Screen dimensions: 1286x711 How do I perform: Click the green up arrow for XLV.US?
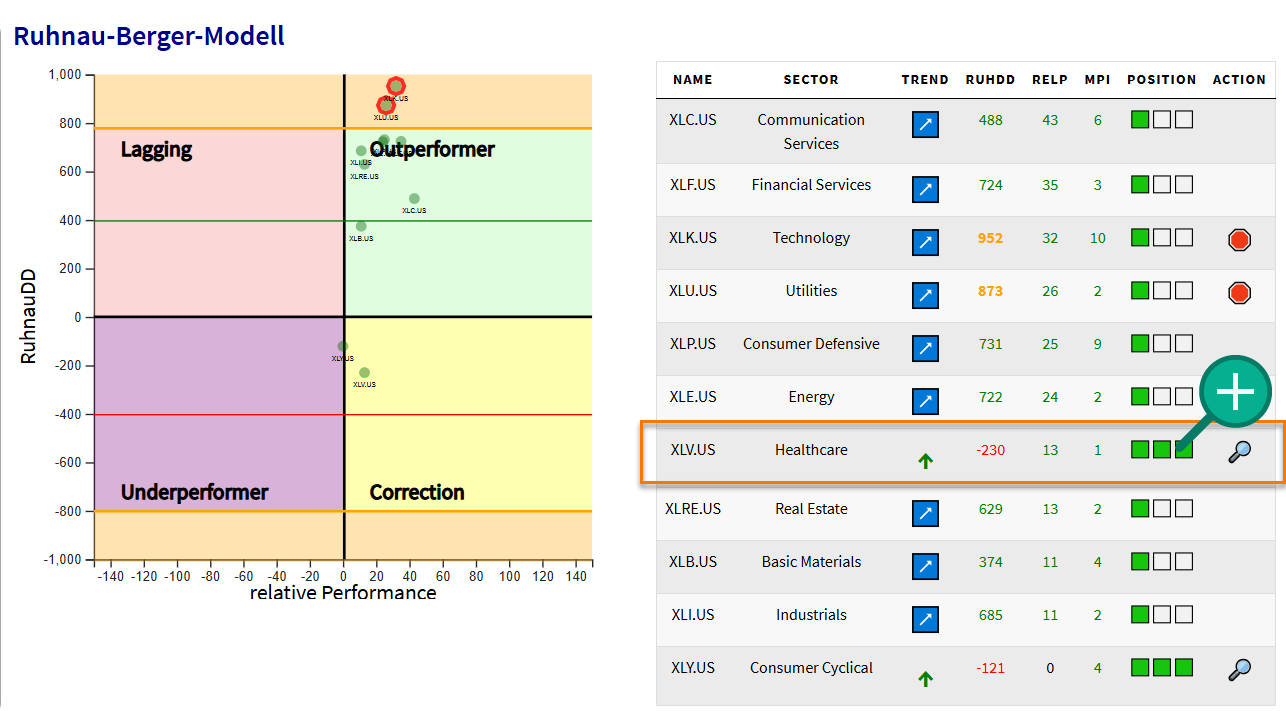(925, 461)
